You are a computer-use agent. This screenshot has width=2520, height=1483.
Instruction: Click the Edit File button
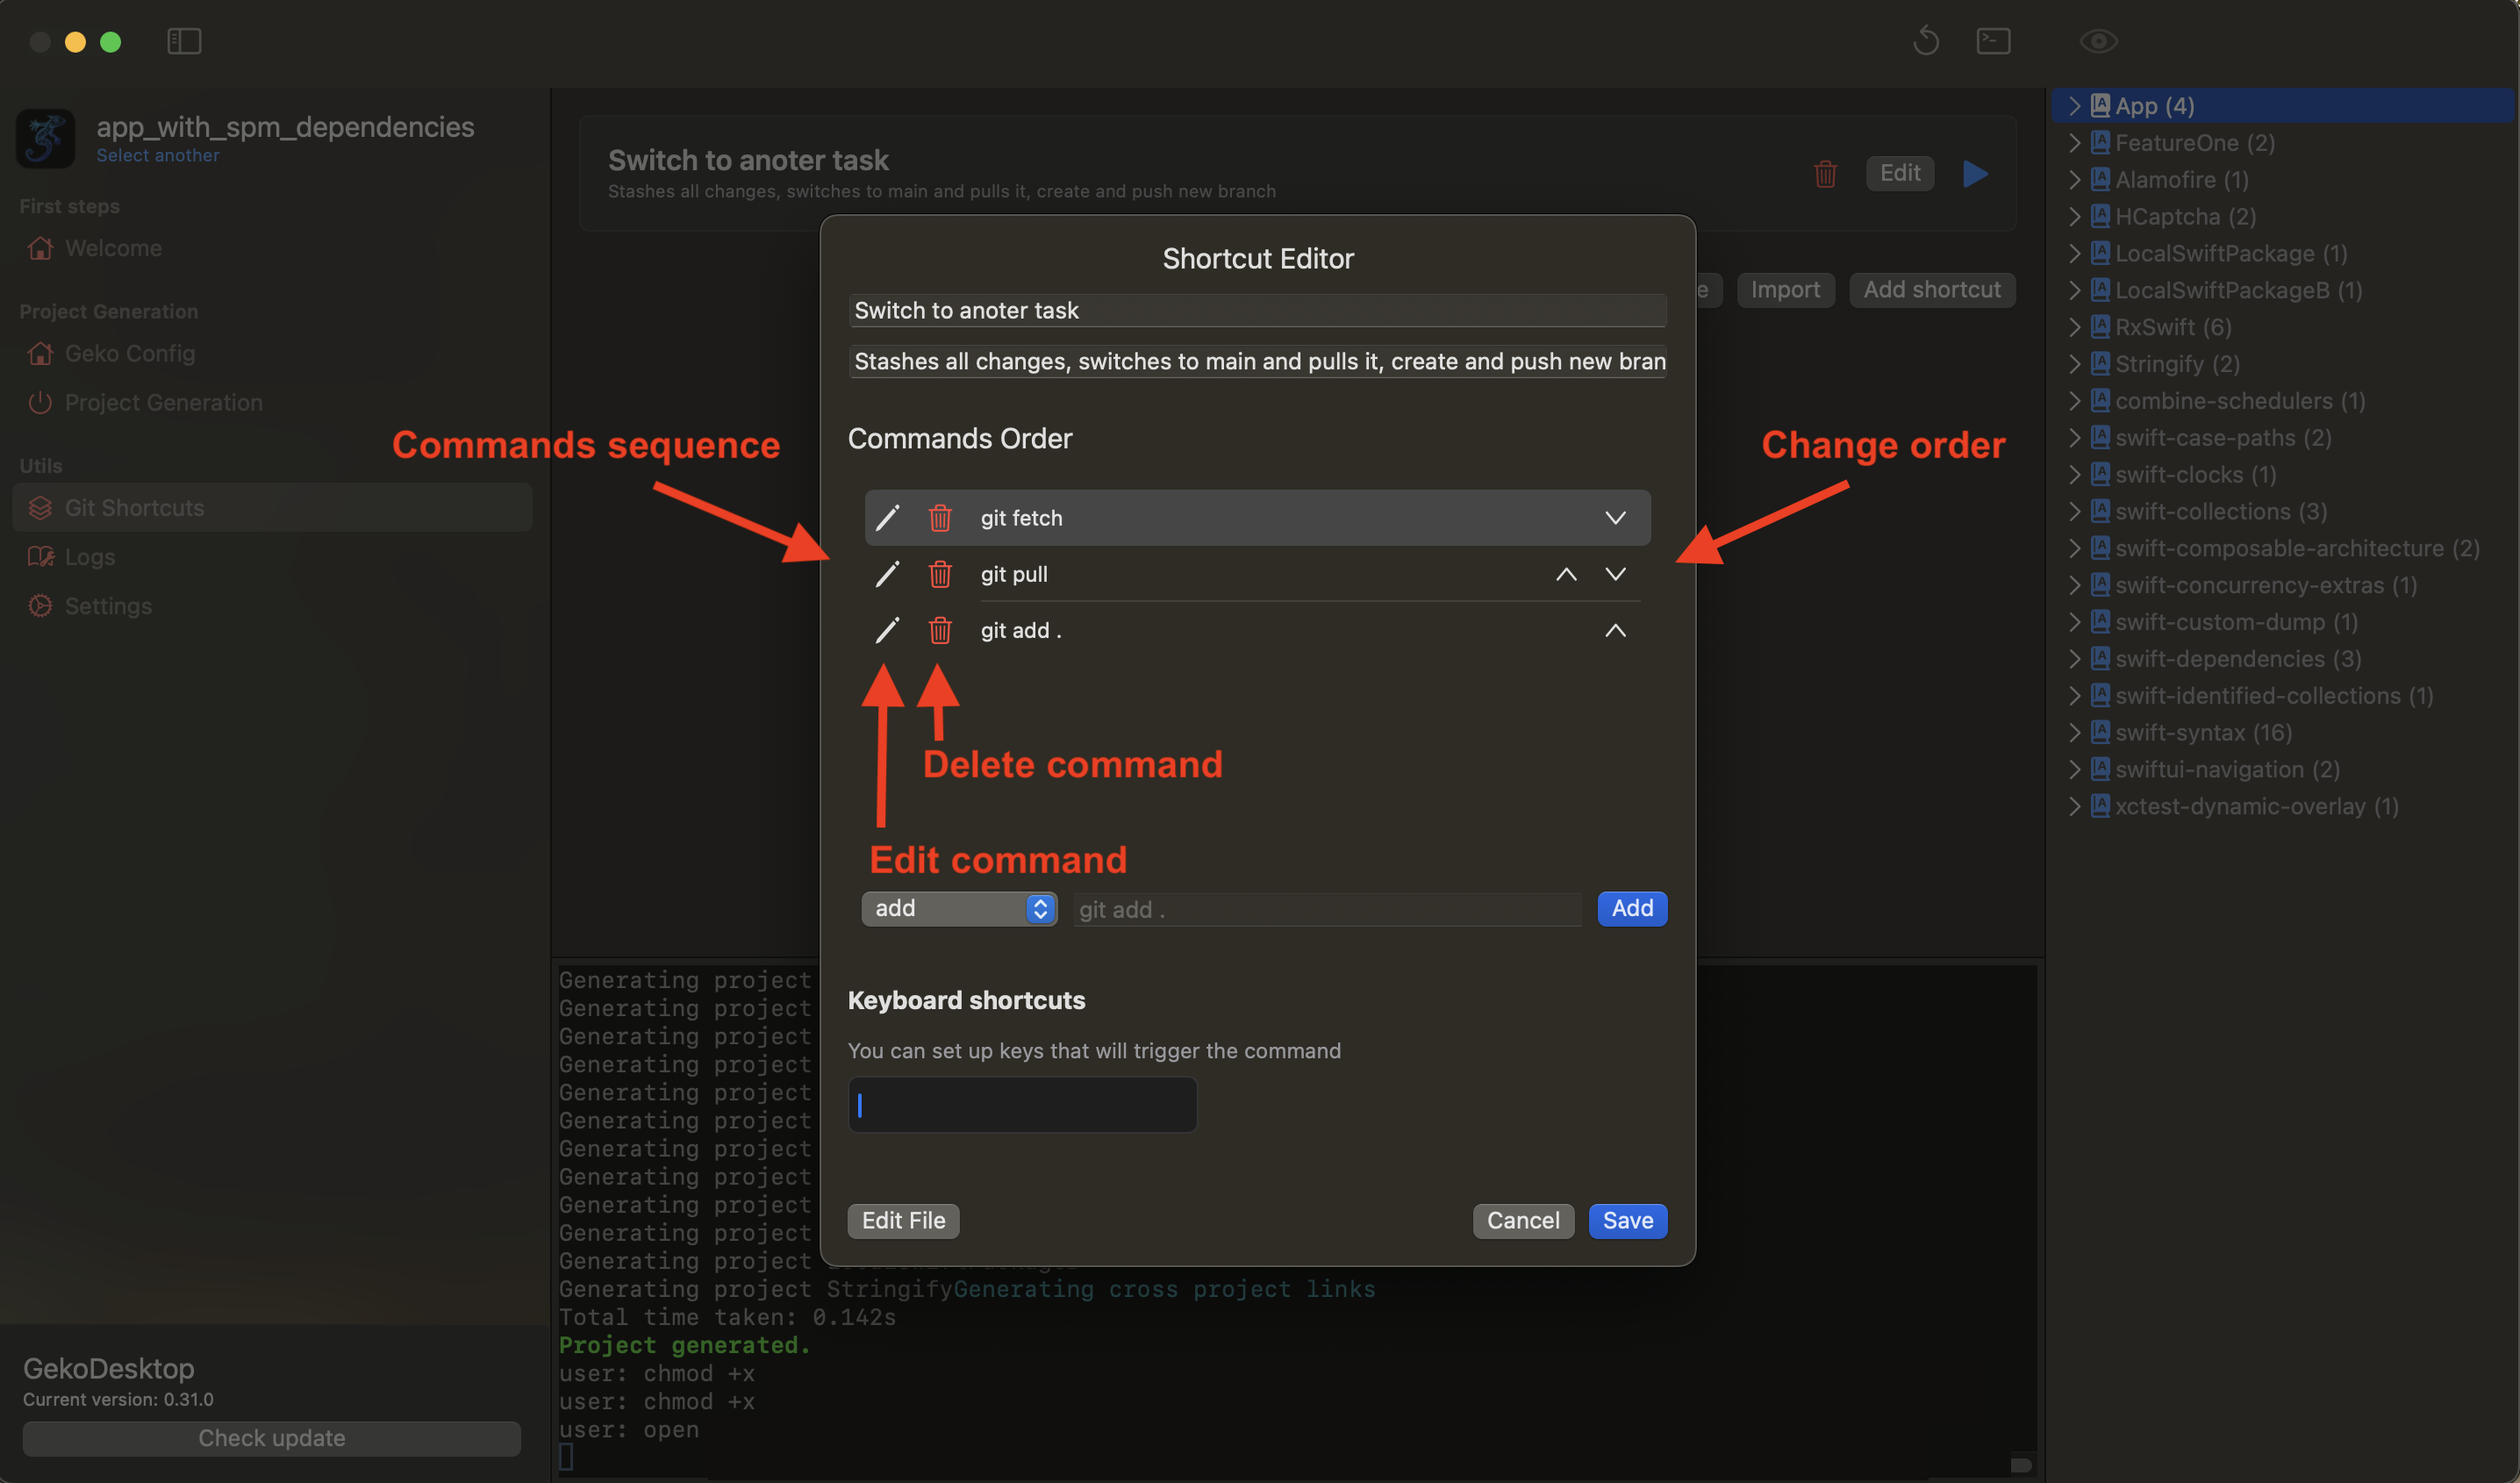click(x=903, y=1220)
